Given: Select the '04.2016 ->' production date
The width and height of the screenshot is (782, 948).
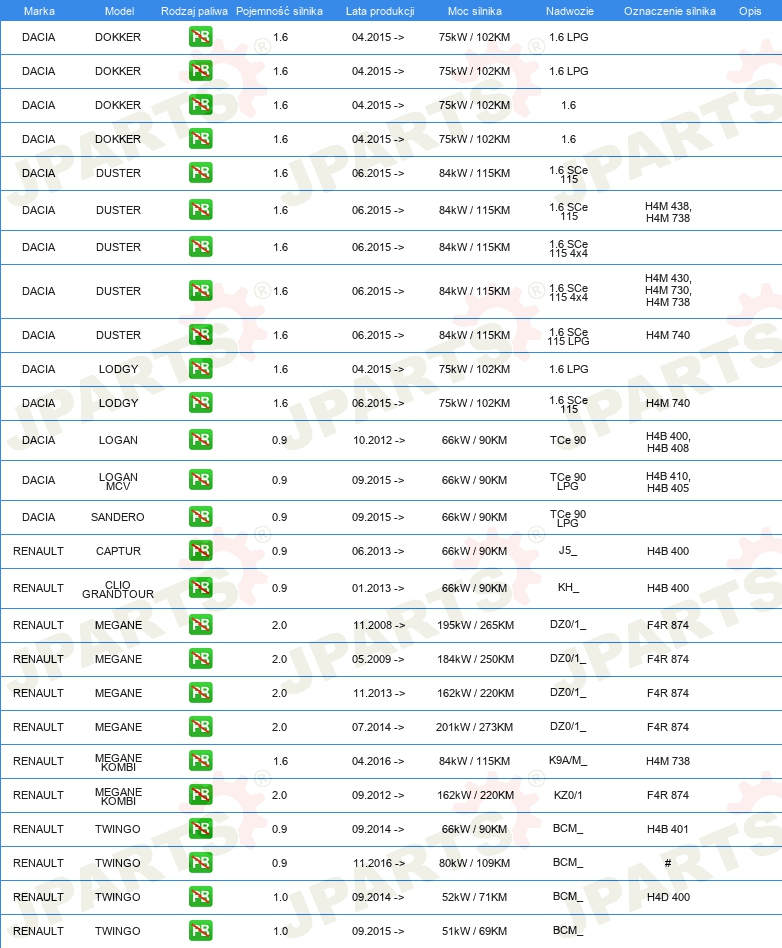Looking at the screenshot, I should (x=378, y=761).
